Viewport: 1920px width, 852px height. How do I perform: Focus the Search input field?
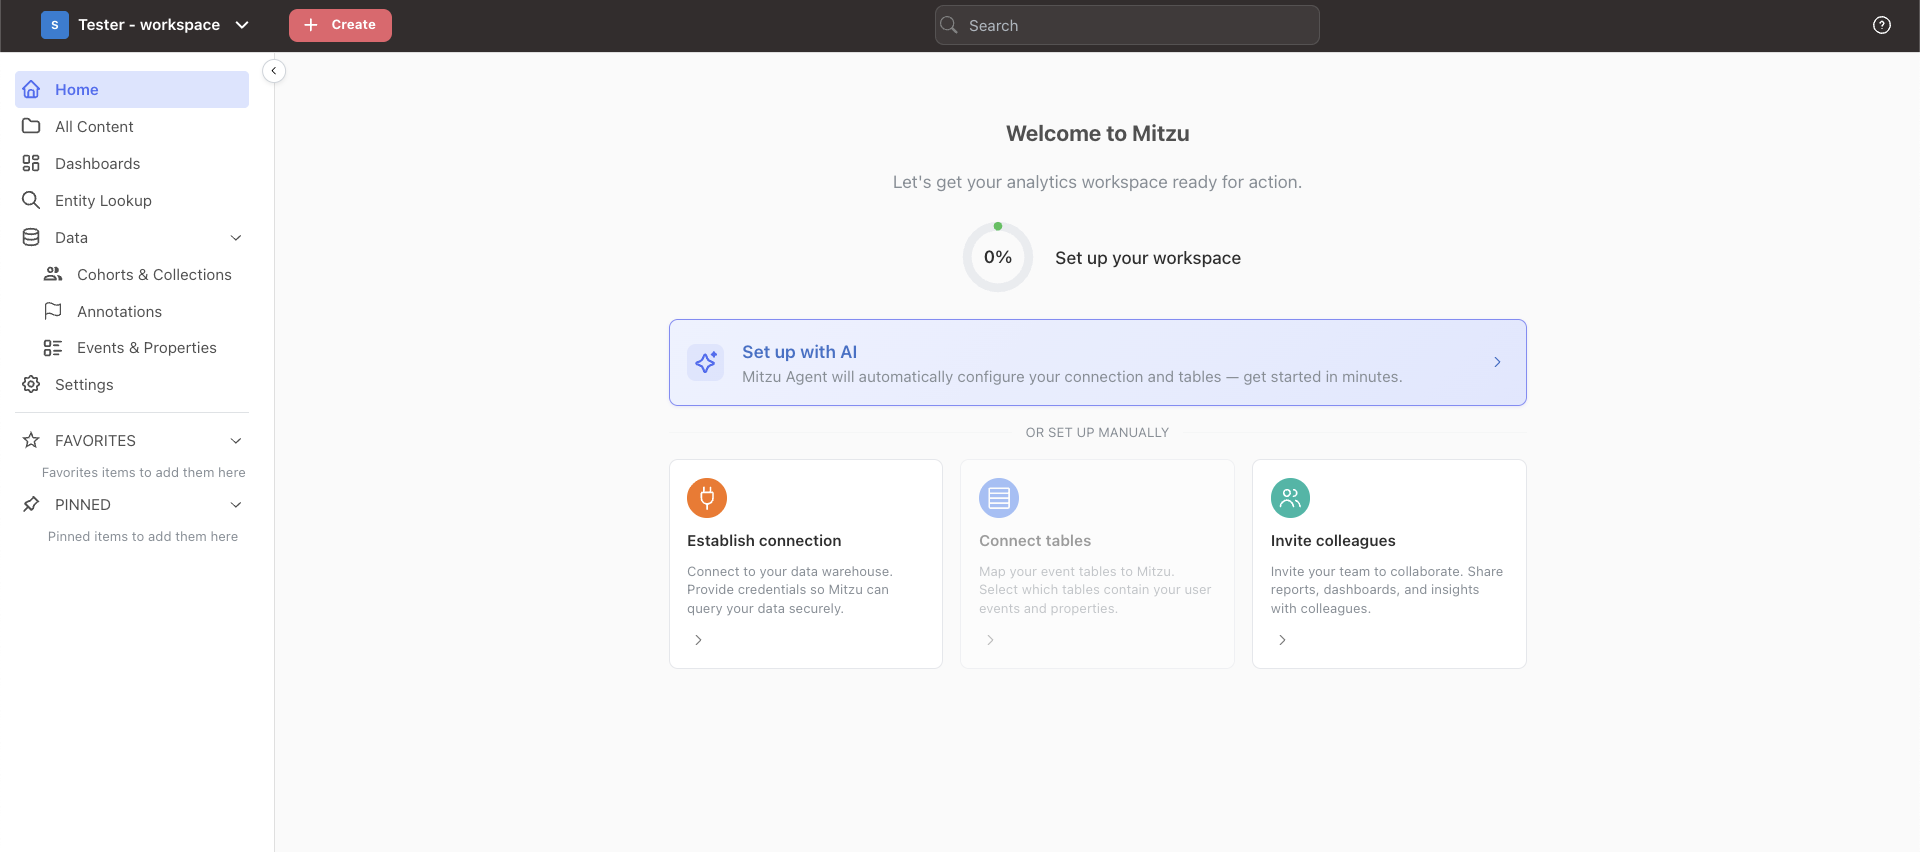tap(1127, 25)
